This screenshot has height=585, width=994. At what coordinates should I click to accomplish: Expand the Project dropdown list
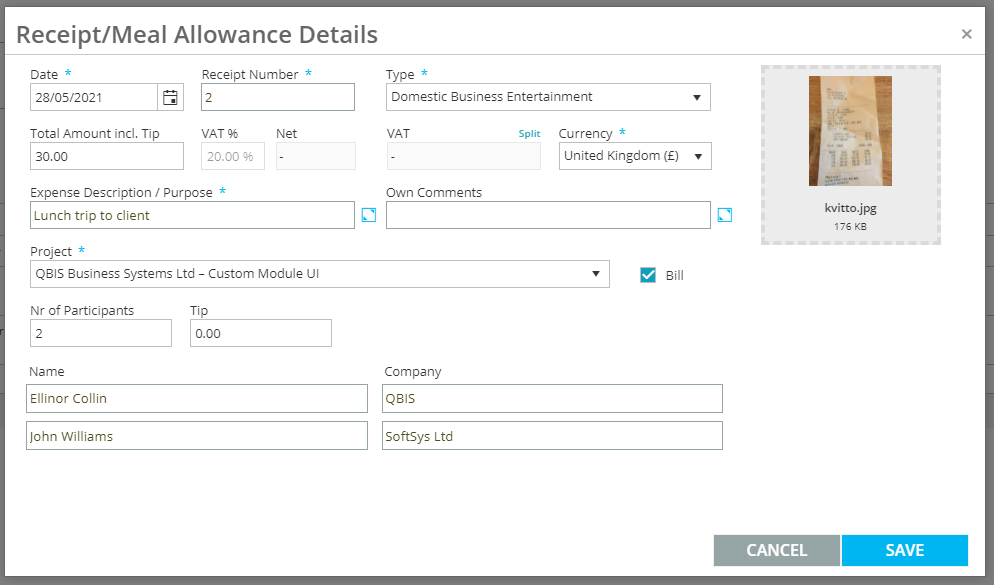pyautogui.click(x=320, y=274)
